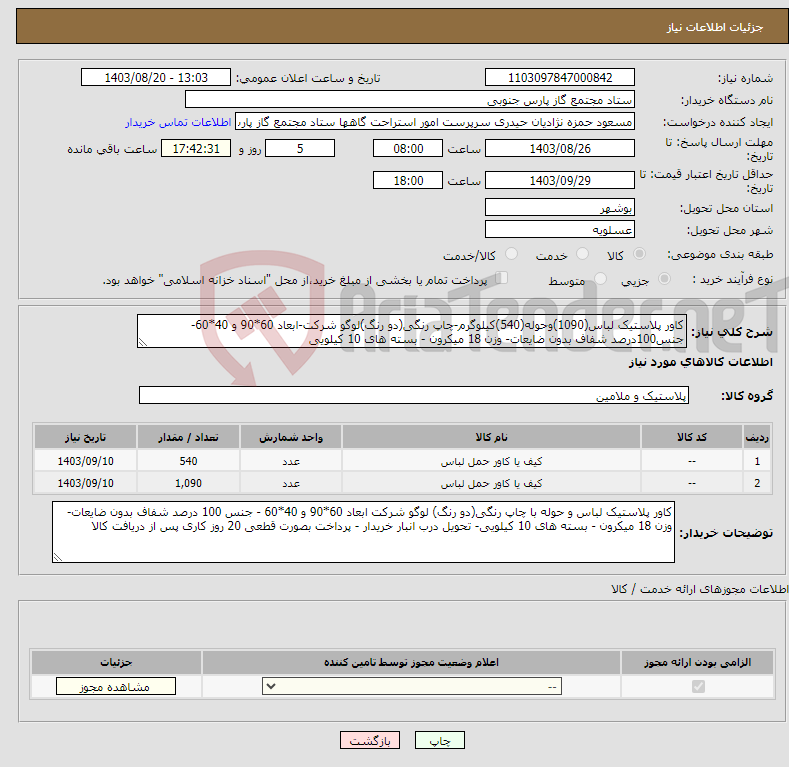Open اطلاعات تماس خریدار contact link
Image resolution: width=789 pixels, height=767 pixels.
click(178, 122)
